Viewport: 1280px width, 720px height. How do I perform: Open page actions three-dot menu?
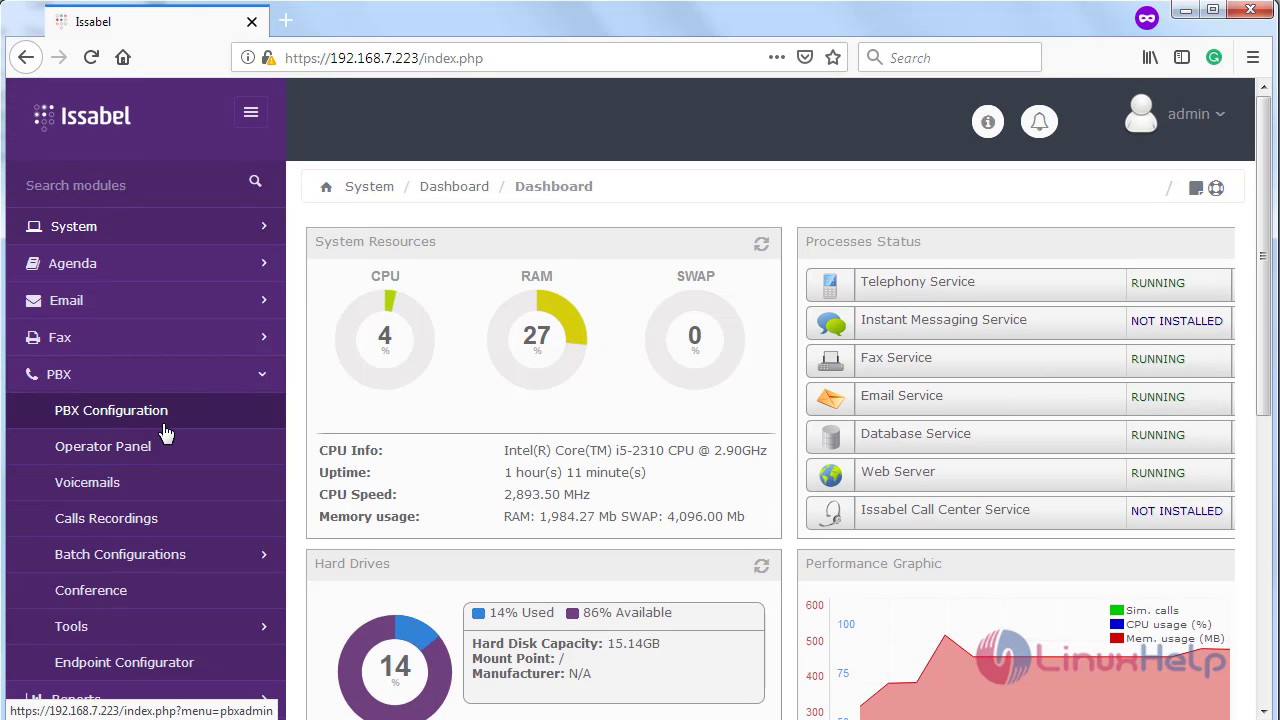tap(776, 57)
